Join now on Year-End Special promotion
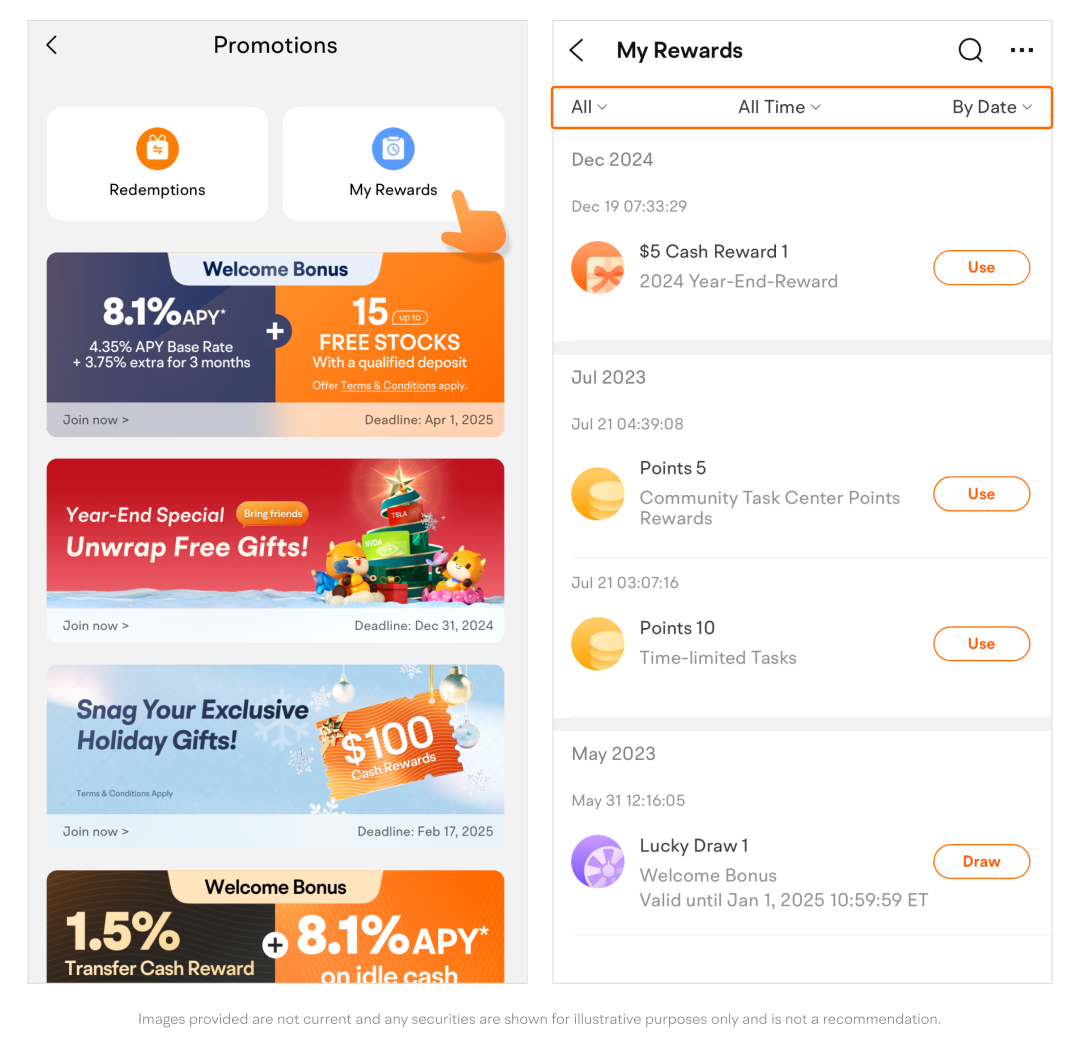The height and width of the screenshot is (1049, 1080). pyautogui.click(x=96, y=625)
